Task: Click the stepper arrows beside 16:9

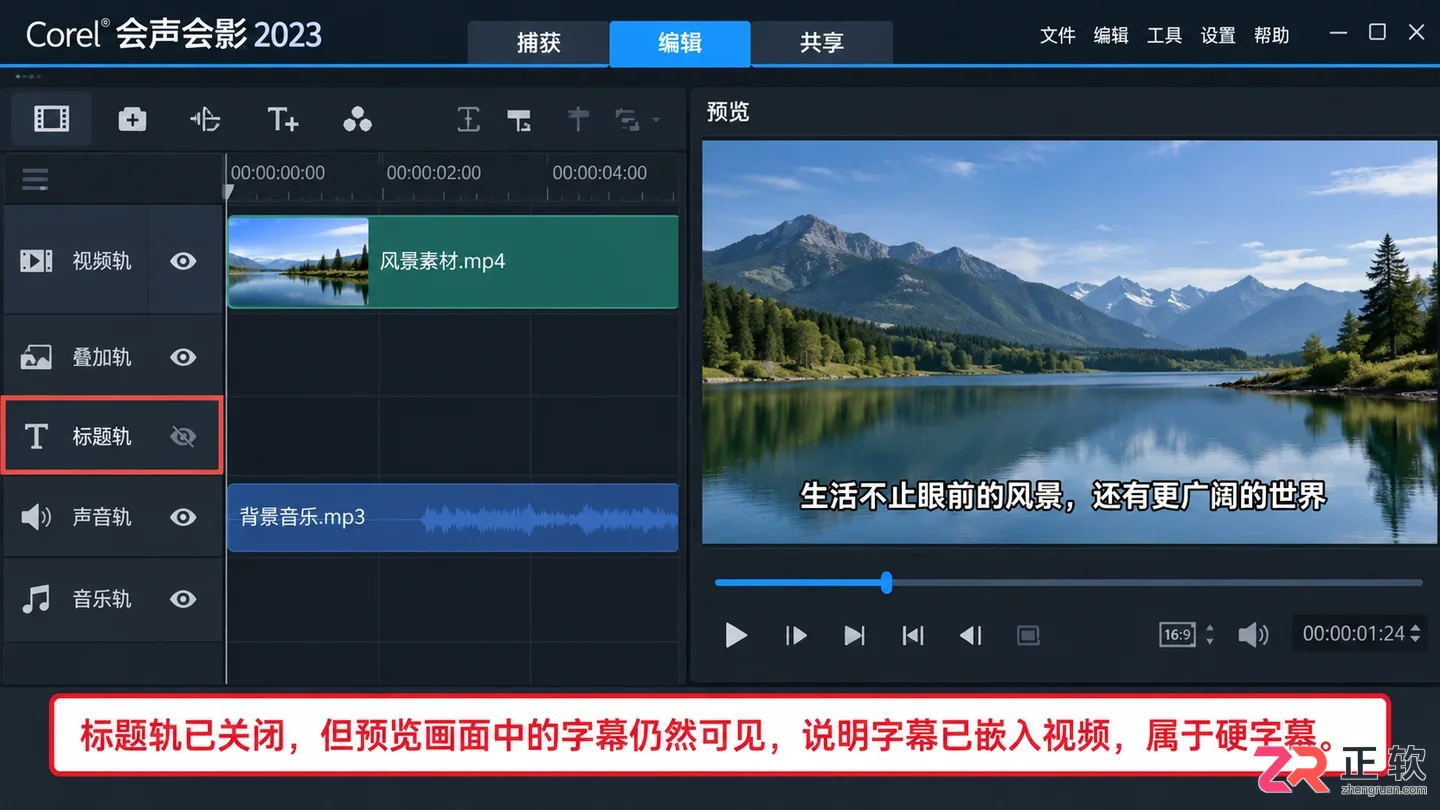Action: click(x=1210, y=634)
